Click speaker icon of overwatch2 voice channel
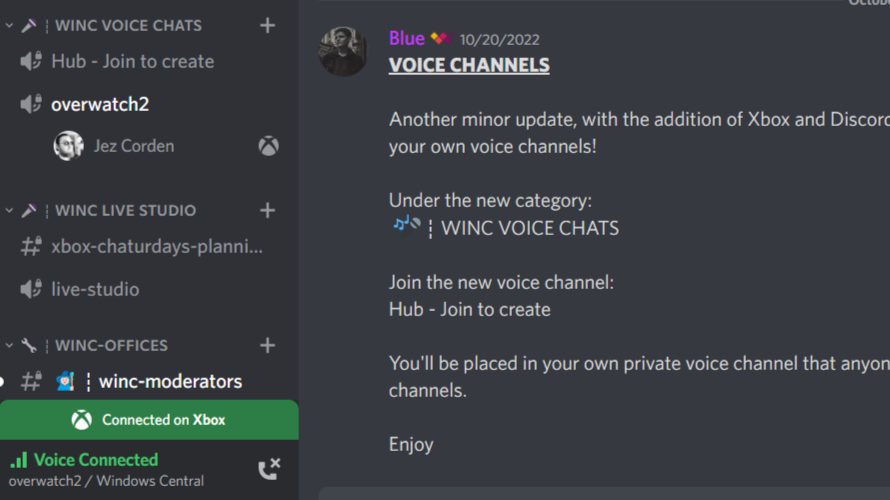Screen dimensions: 890x500 pos(30,104)
